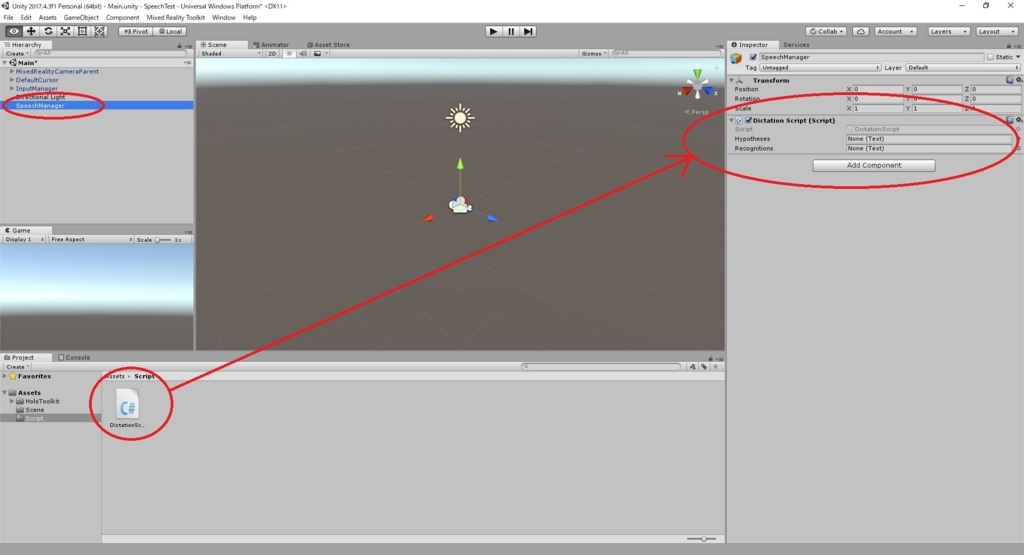Select the Rect transform tool
This screenshot has height=555, width=1024.
coord(82,31)
